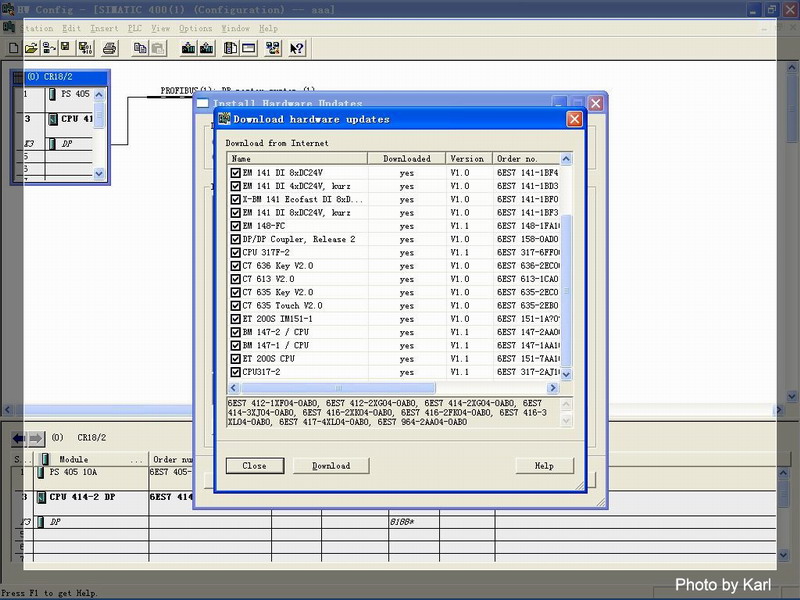800x600 pixels.
Task: Click the updates list scroll-up arrow
Action: [566, 159]
